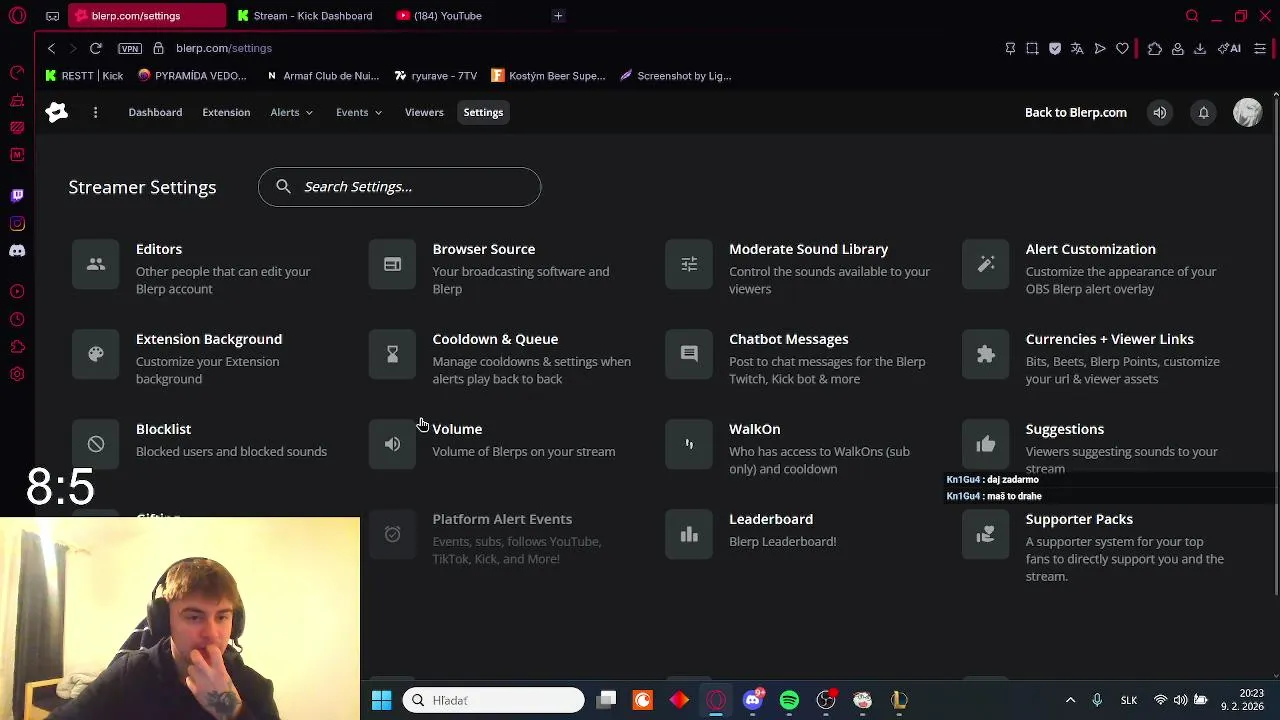This screenshot has height=720, width=1280.
Task: Open Spotify from the taskbar
Action: (789, 700)
